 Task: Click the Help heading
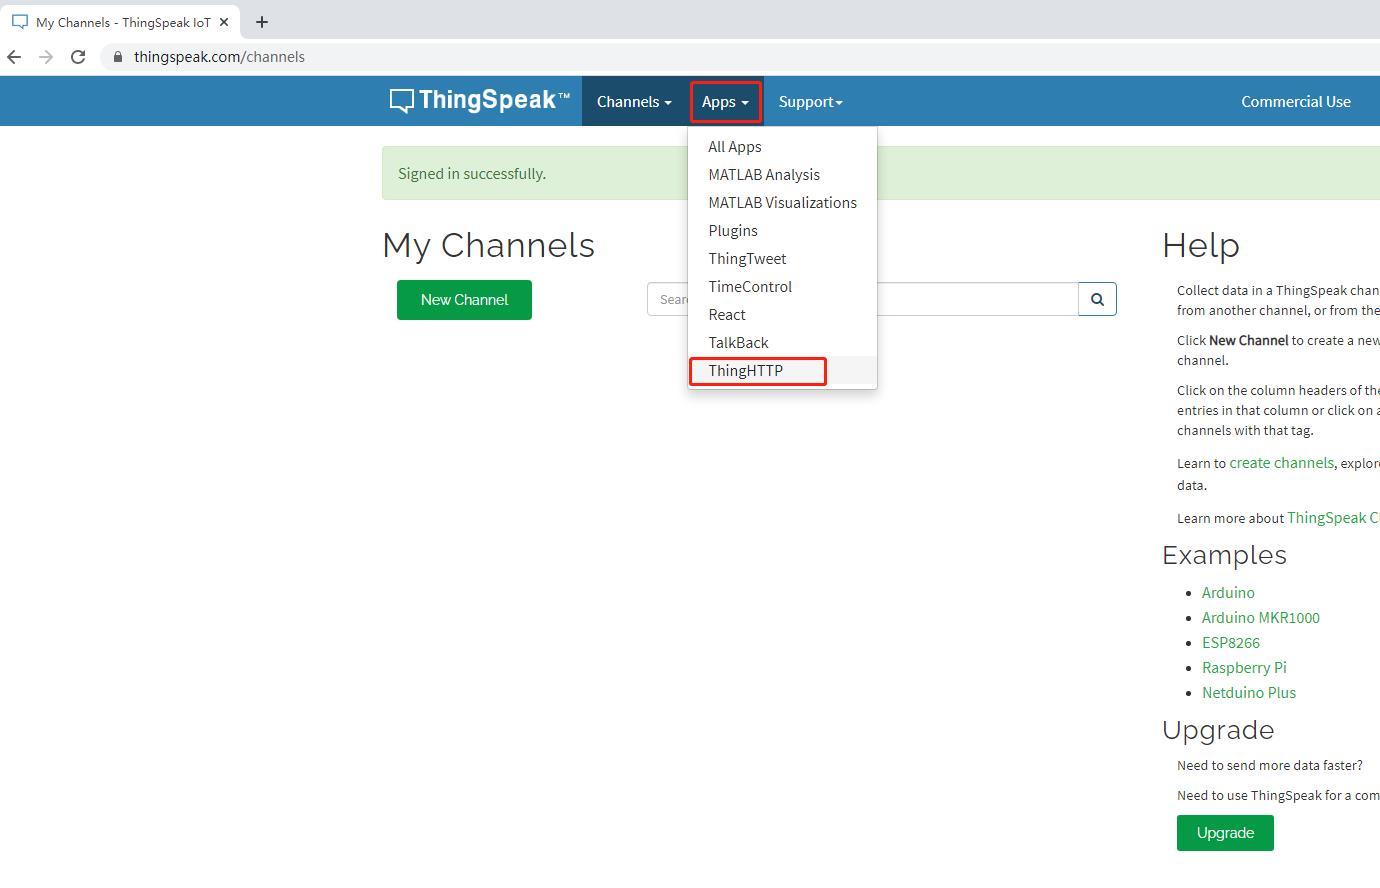coord(1201,245)
